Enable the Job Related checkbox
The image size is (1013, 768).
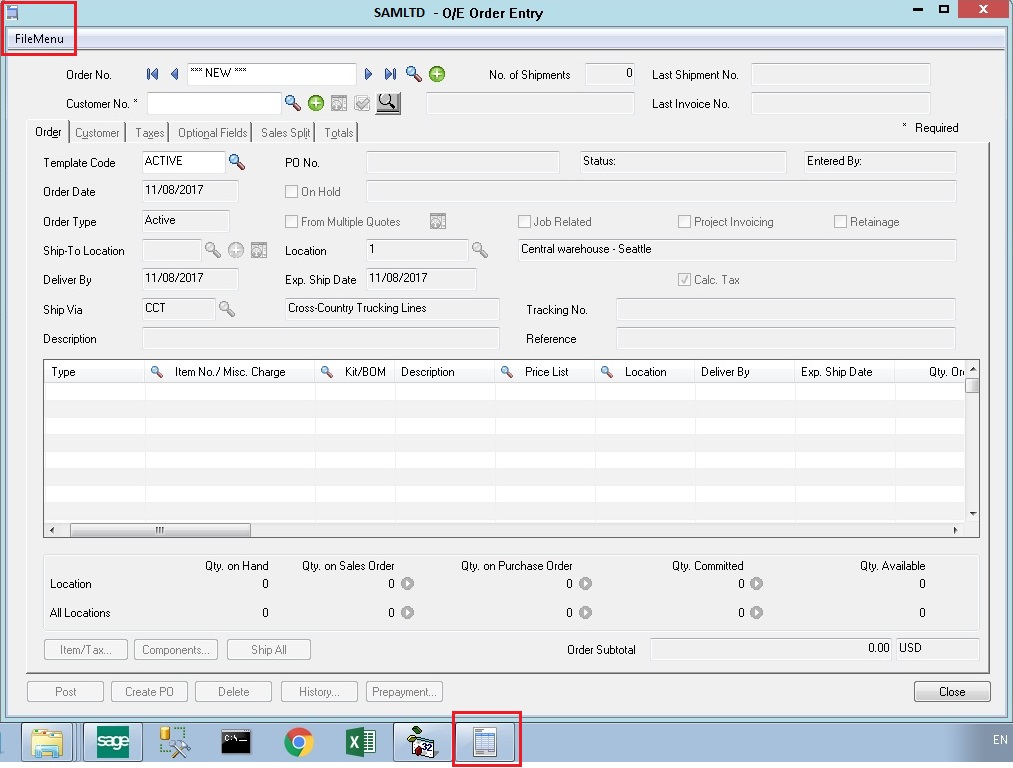pyautogui.click(x=525, y=222)
